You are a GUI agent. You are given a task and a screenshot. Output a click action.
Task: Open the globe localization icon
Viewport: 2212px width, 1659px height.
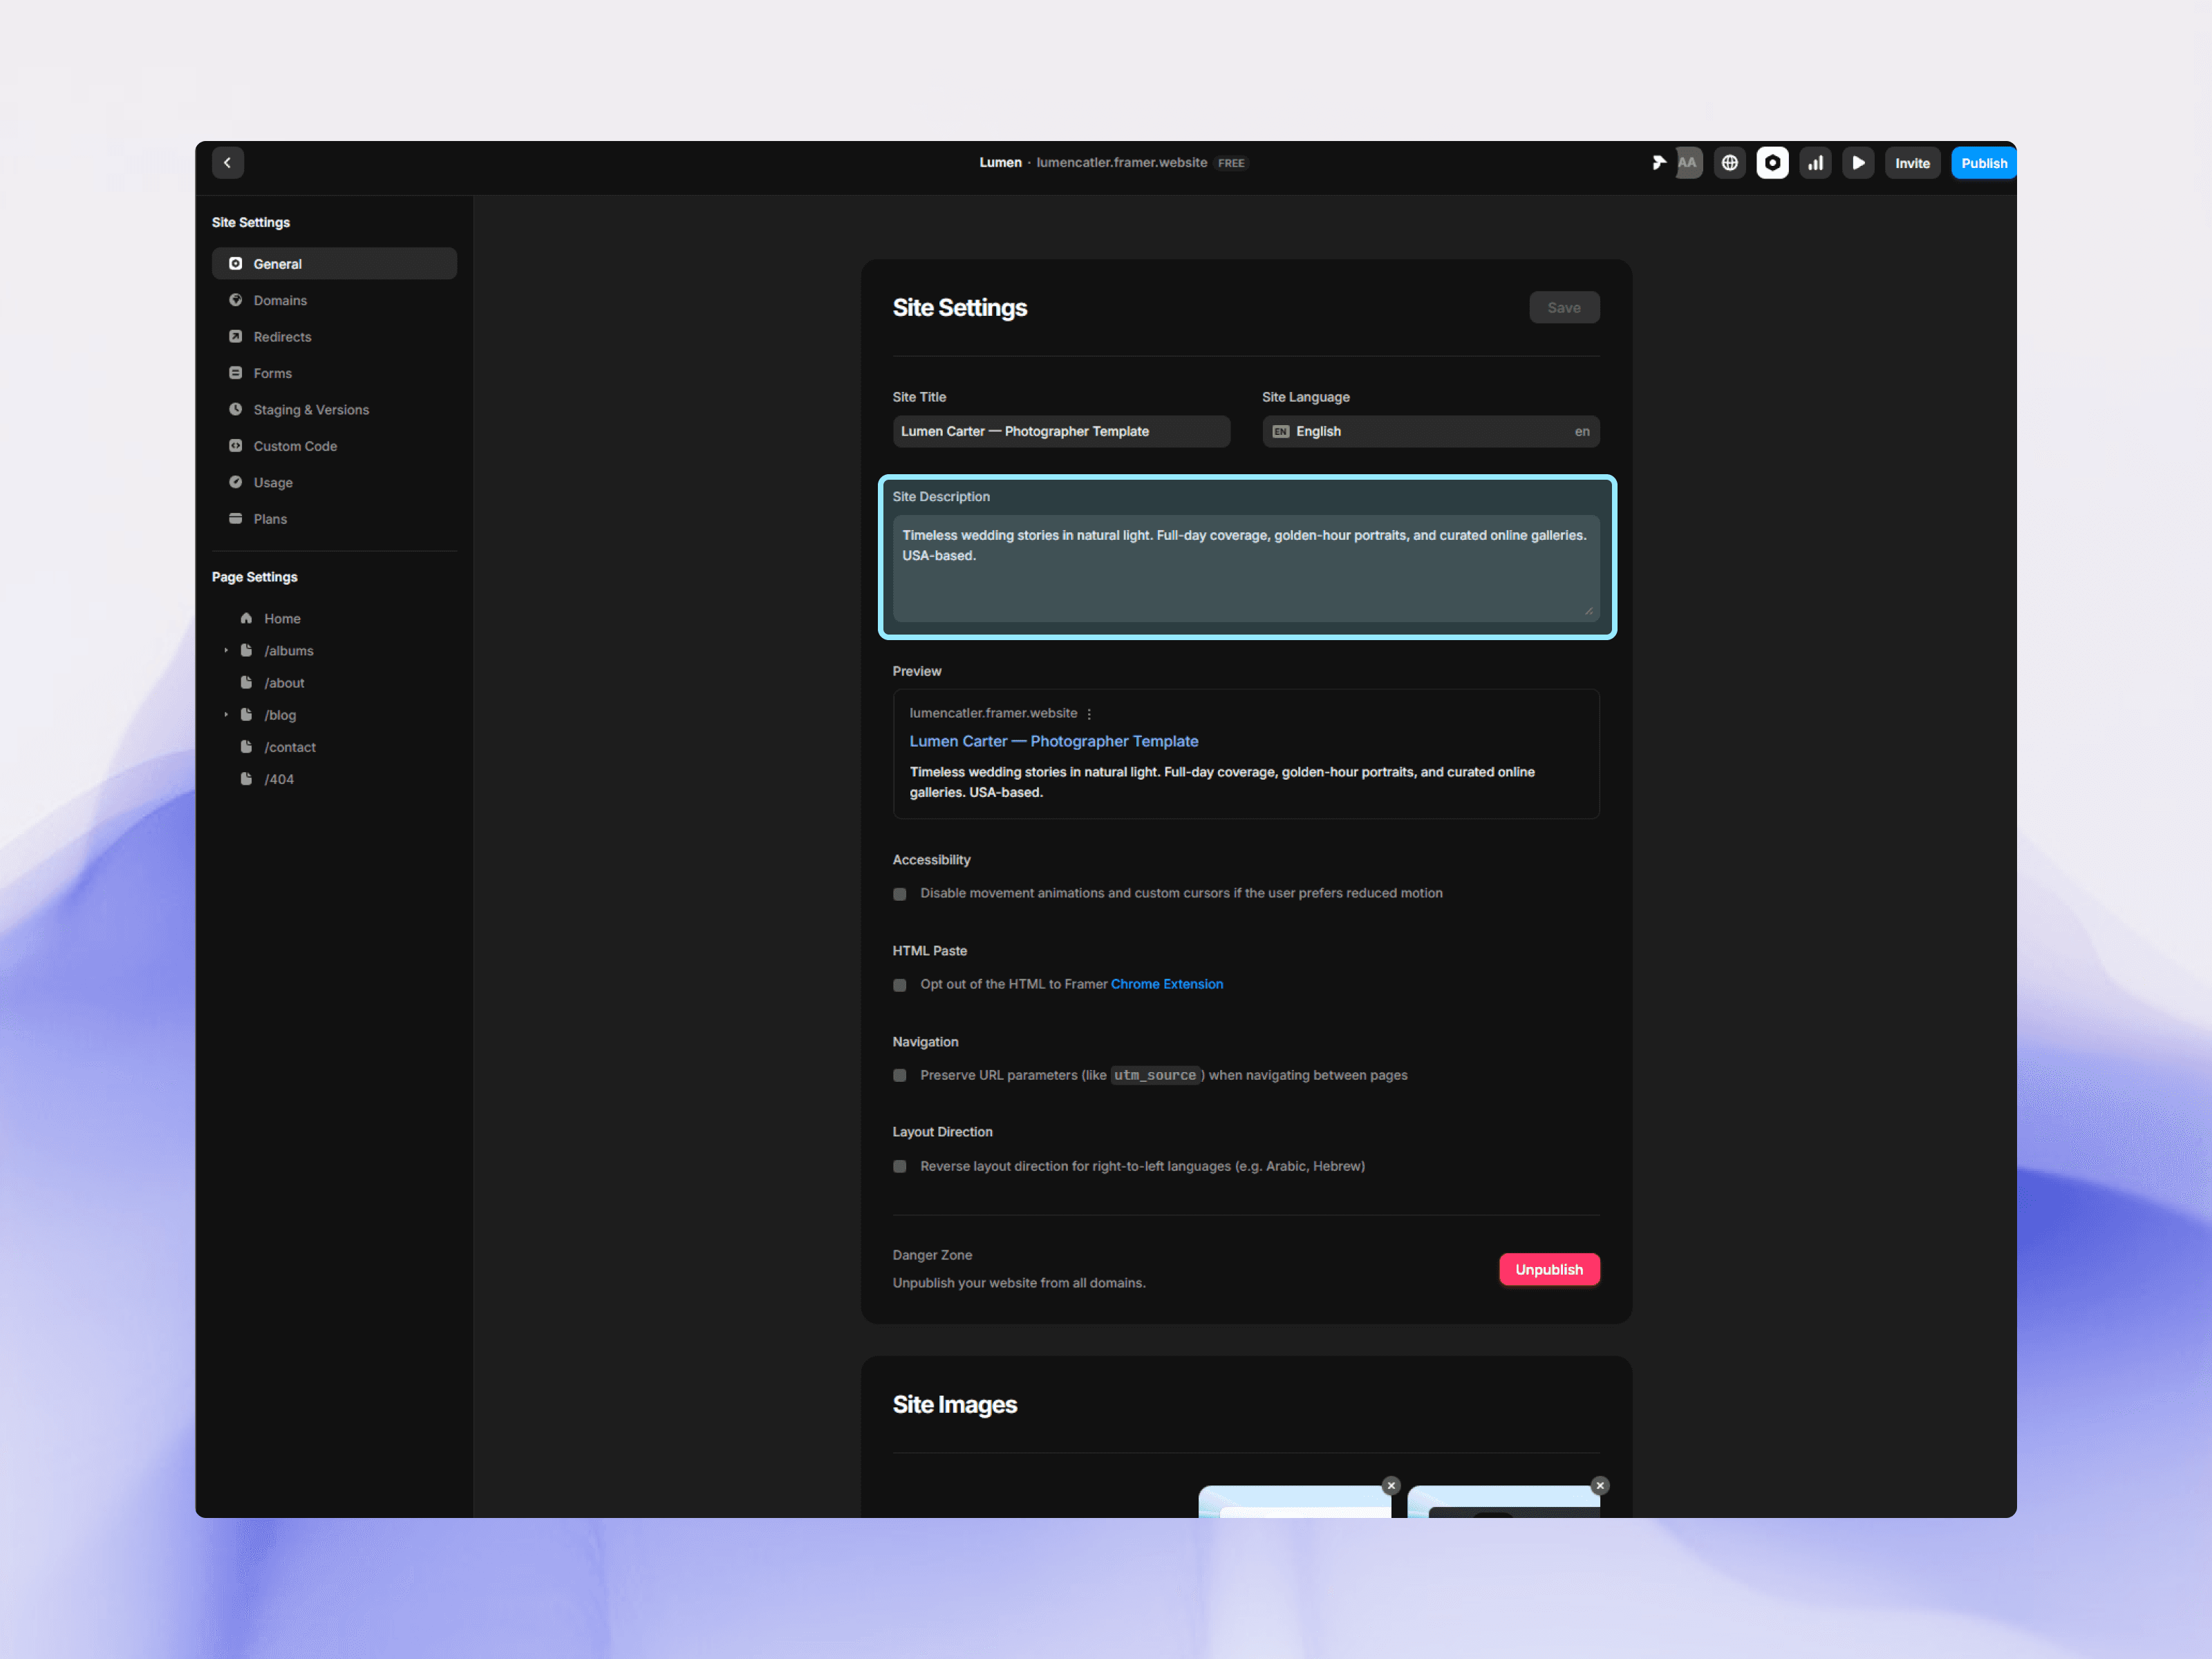pos(1729,163)
